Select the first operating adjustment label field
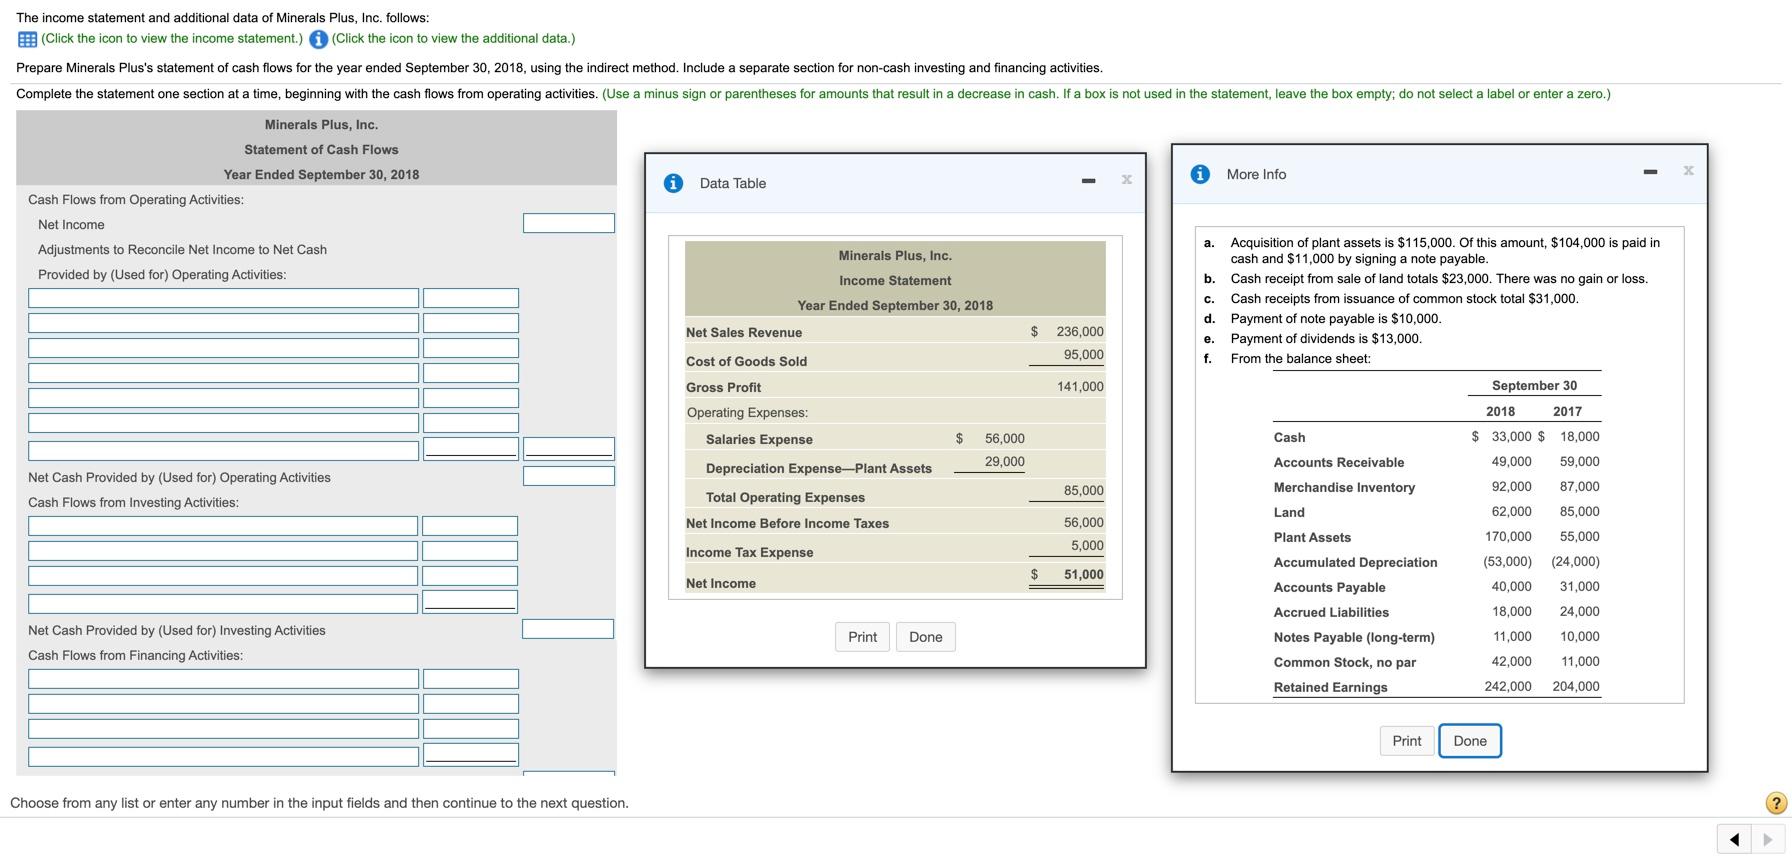This screenshot has width=1792, height=860. pos(224,298)
